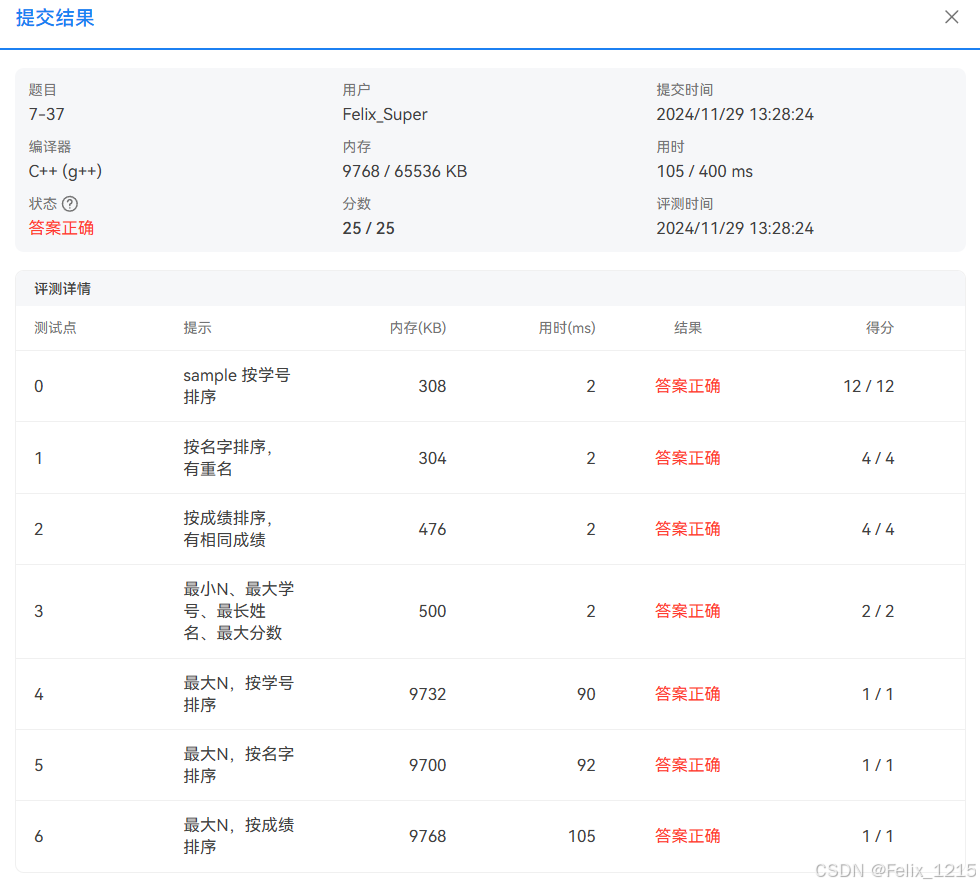This screenshot has height=888, width=980.
Task: Click the close X icon on the dialog
Action: point(951,17)
